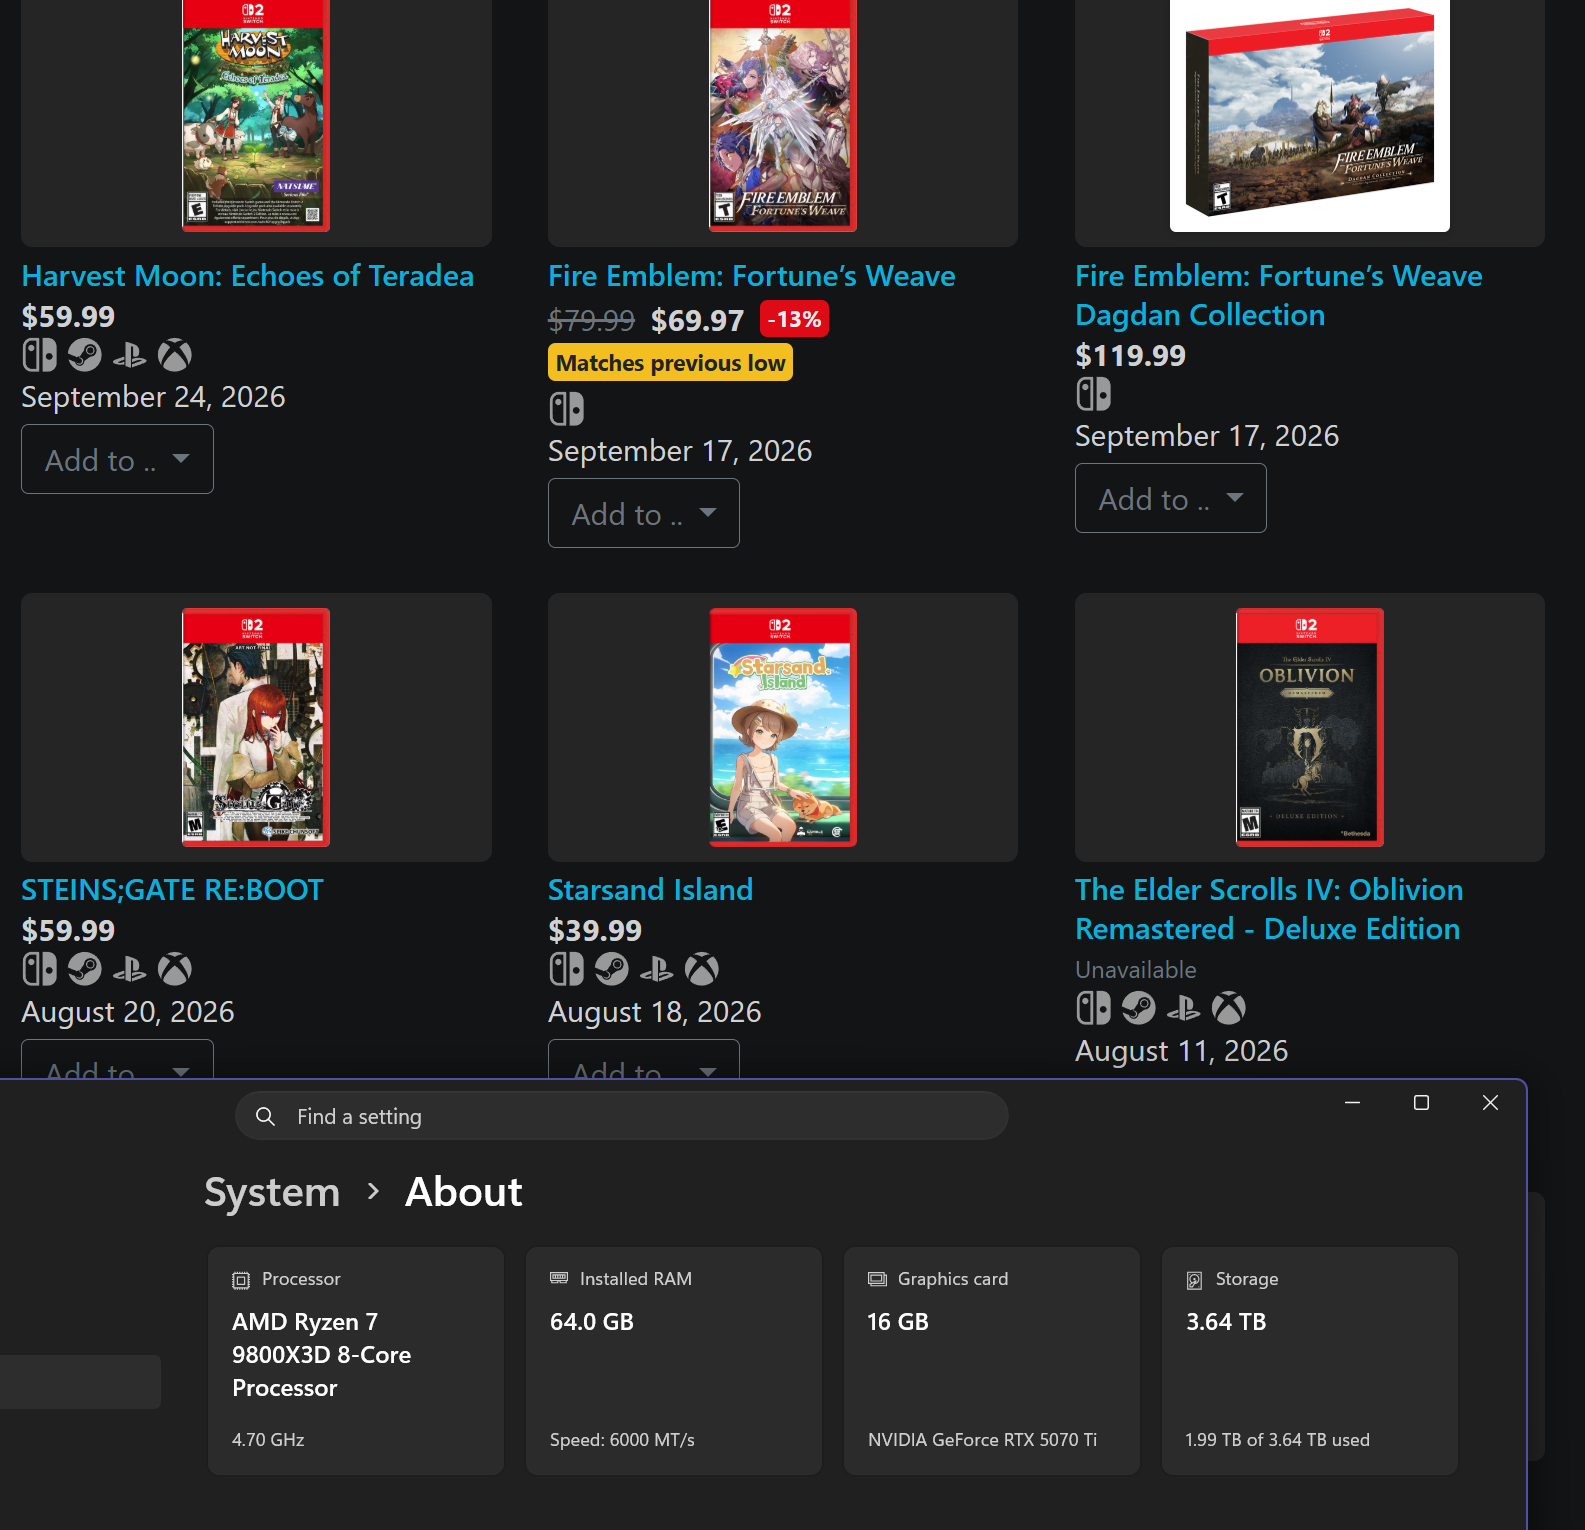
Task: Click PlayStation icon under STEINS;GATE RE:BOOT
Action: click(x=130, y=969)
